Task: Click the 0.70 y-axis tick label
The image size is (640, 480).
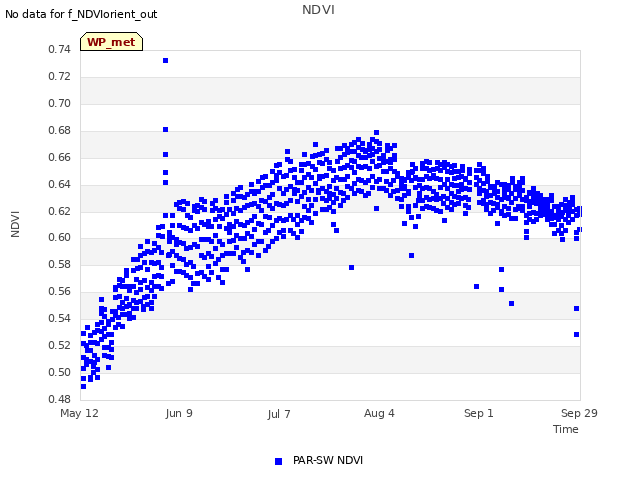Action: (59, 103)
